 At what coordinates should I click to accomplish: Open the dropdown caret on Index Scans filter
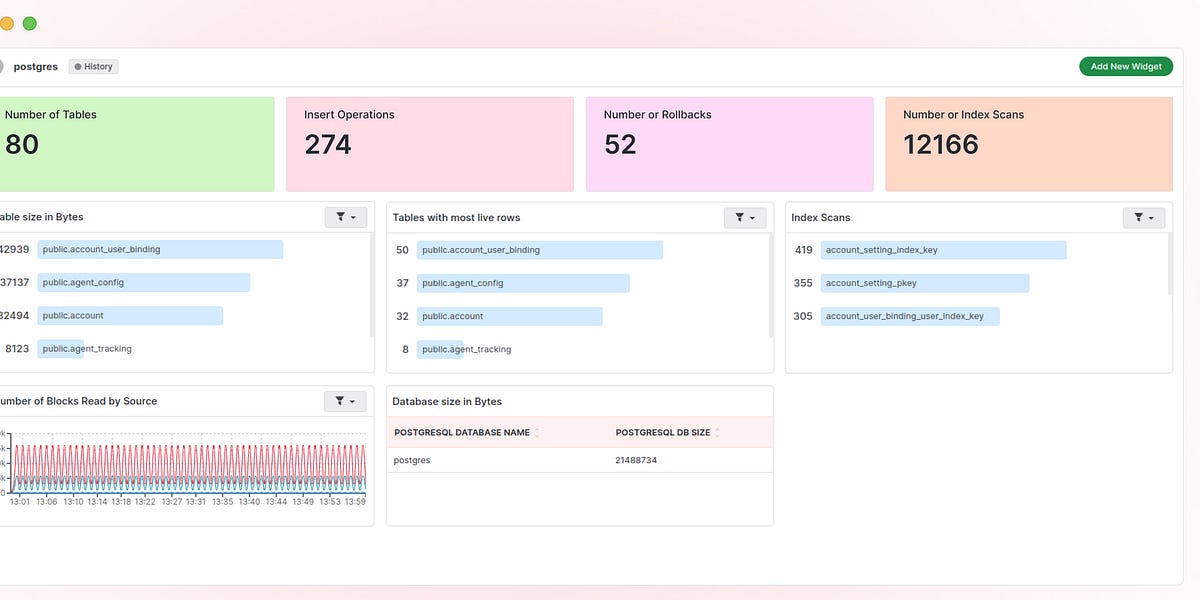pyautogui.click(x=1151, y=217)
